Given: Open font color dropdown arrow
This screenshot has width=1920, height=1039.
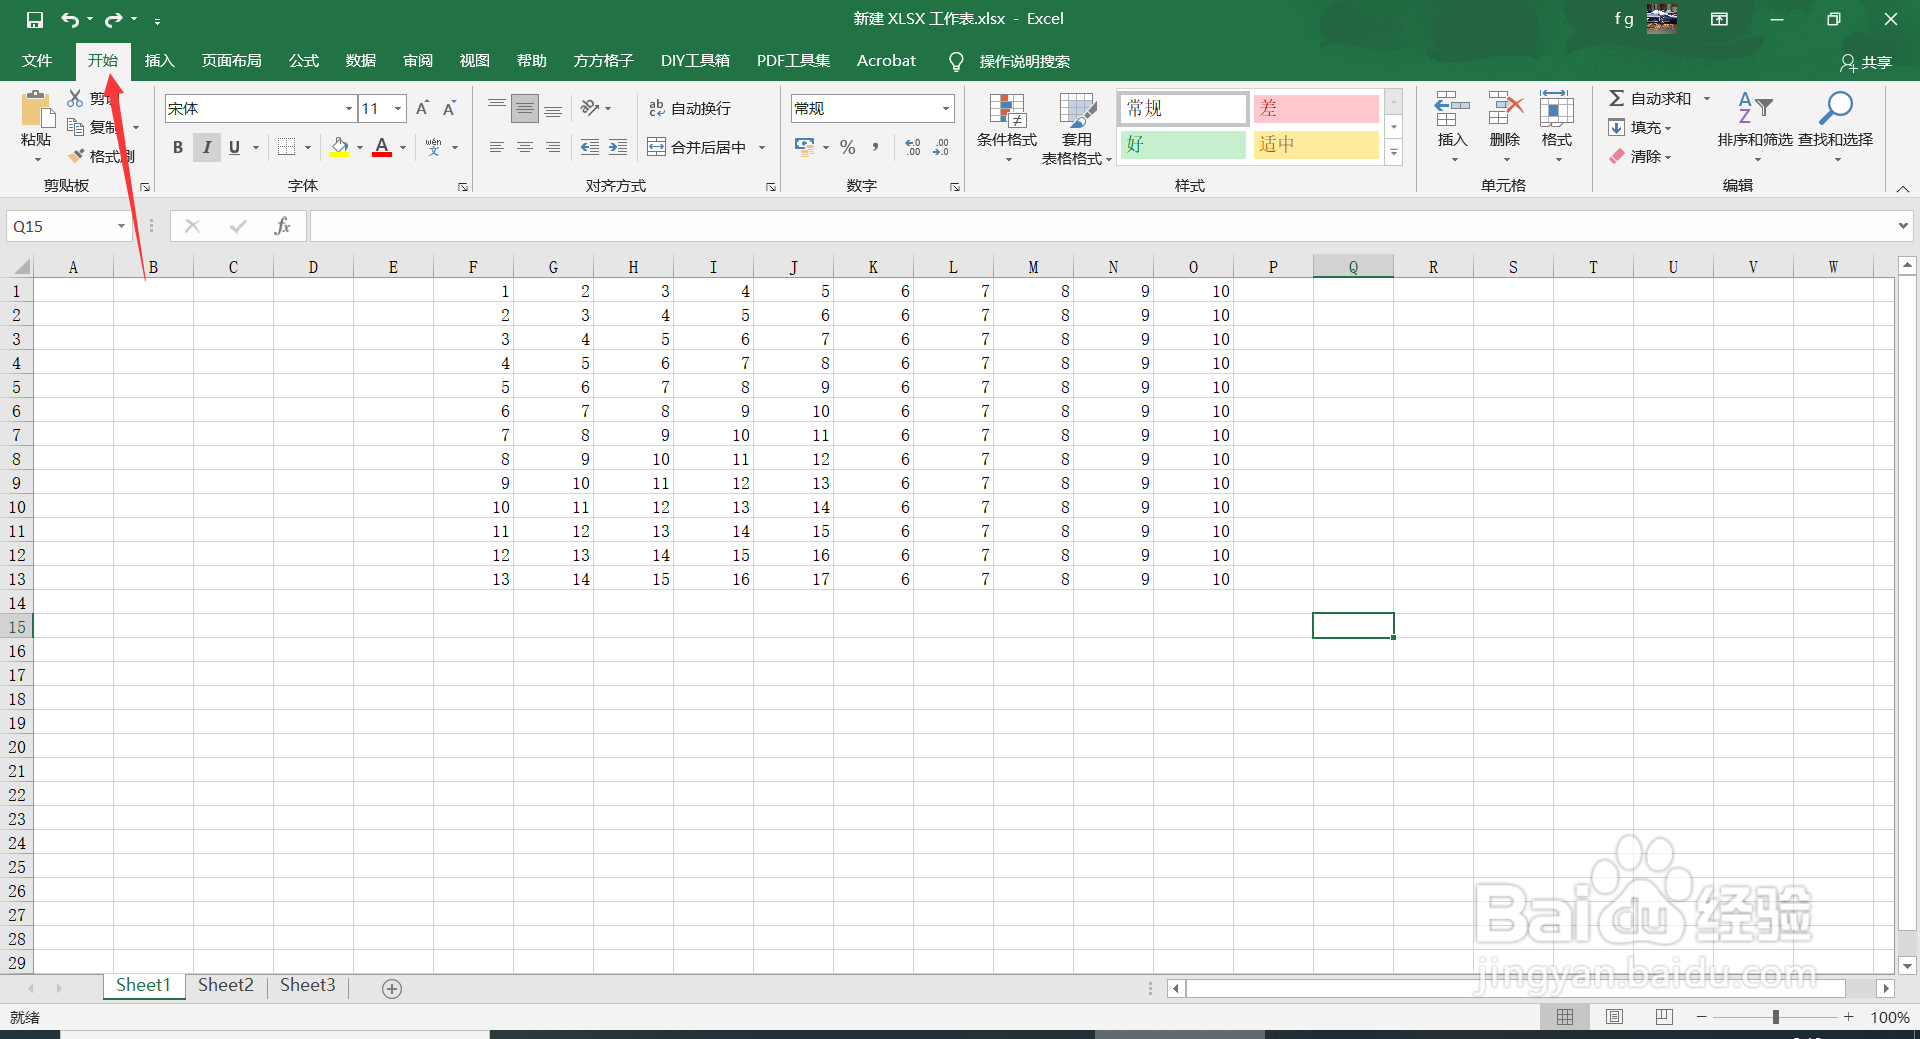Looking at the screenshot, I should (403, 147).
